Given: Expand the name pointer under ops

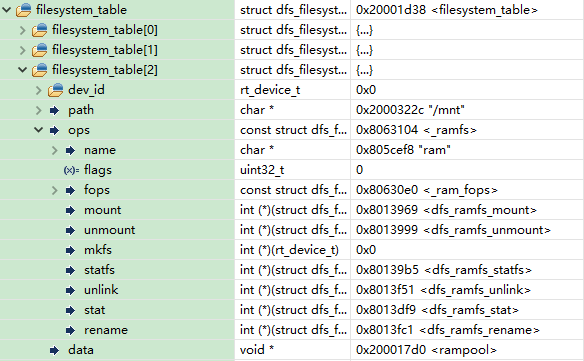Looking at the screenshot, I should click(55, 150).
